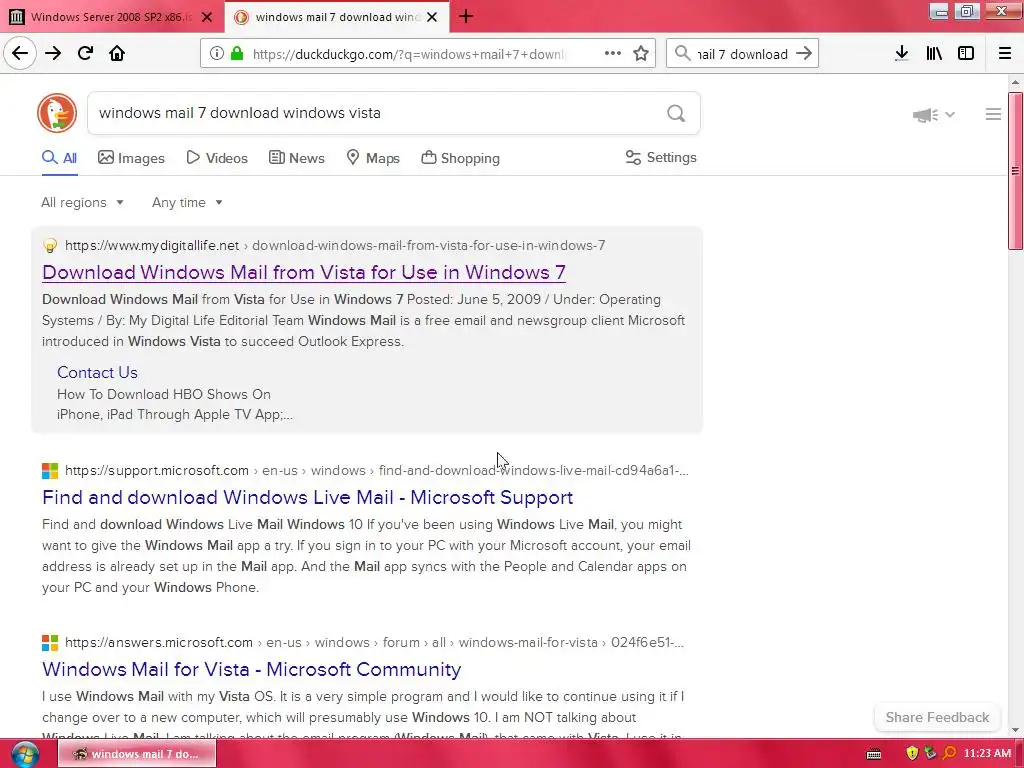Open Download Windows Mail from Vista link

coord(304,272)
